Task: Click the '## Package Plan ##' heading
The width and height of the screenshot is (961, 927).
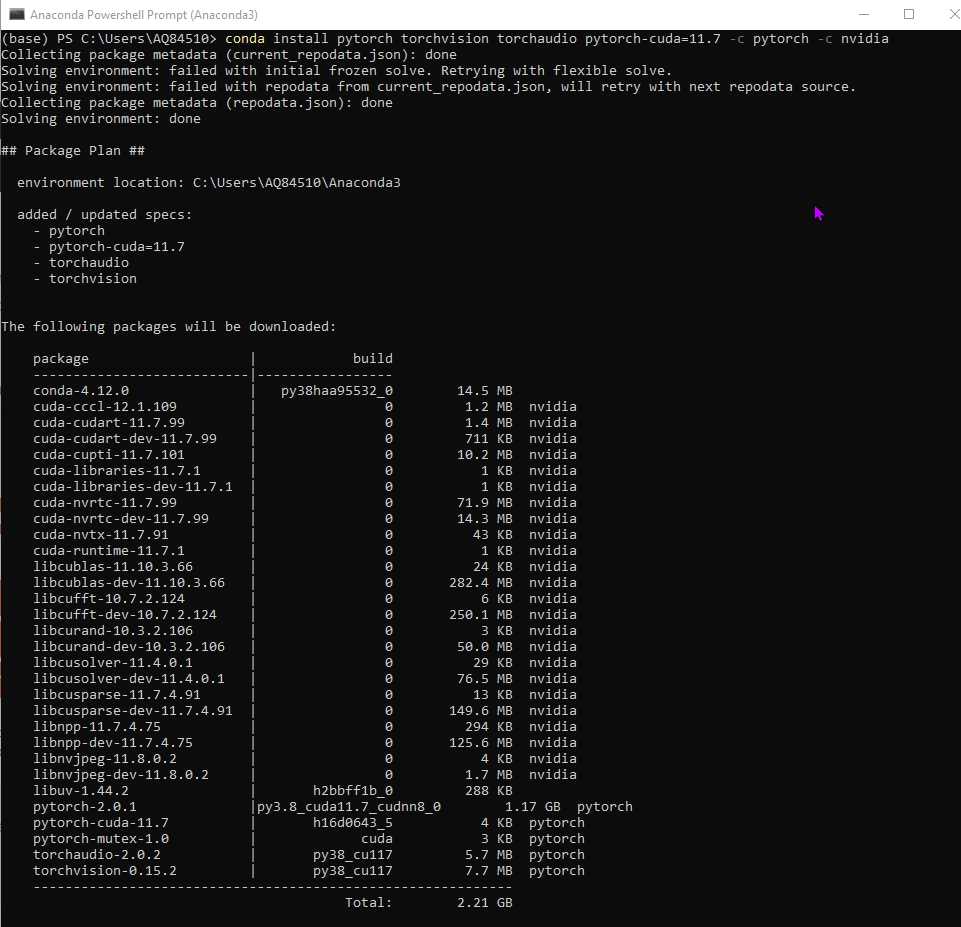Action: 73,151
